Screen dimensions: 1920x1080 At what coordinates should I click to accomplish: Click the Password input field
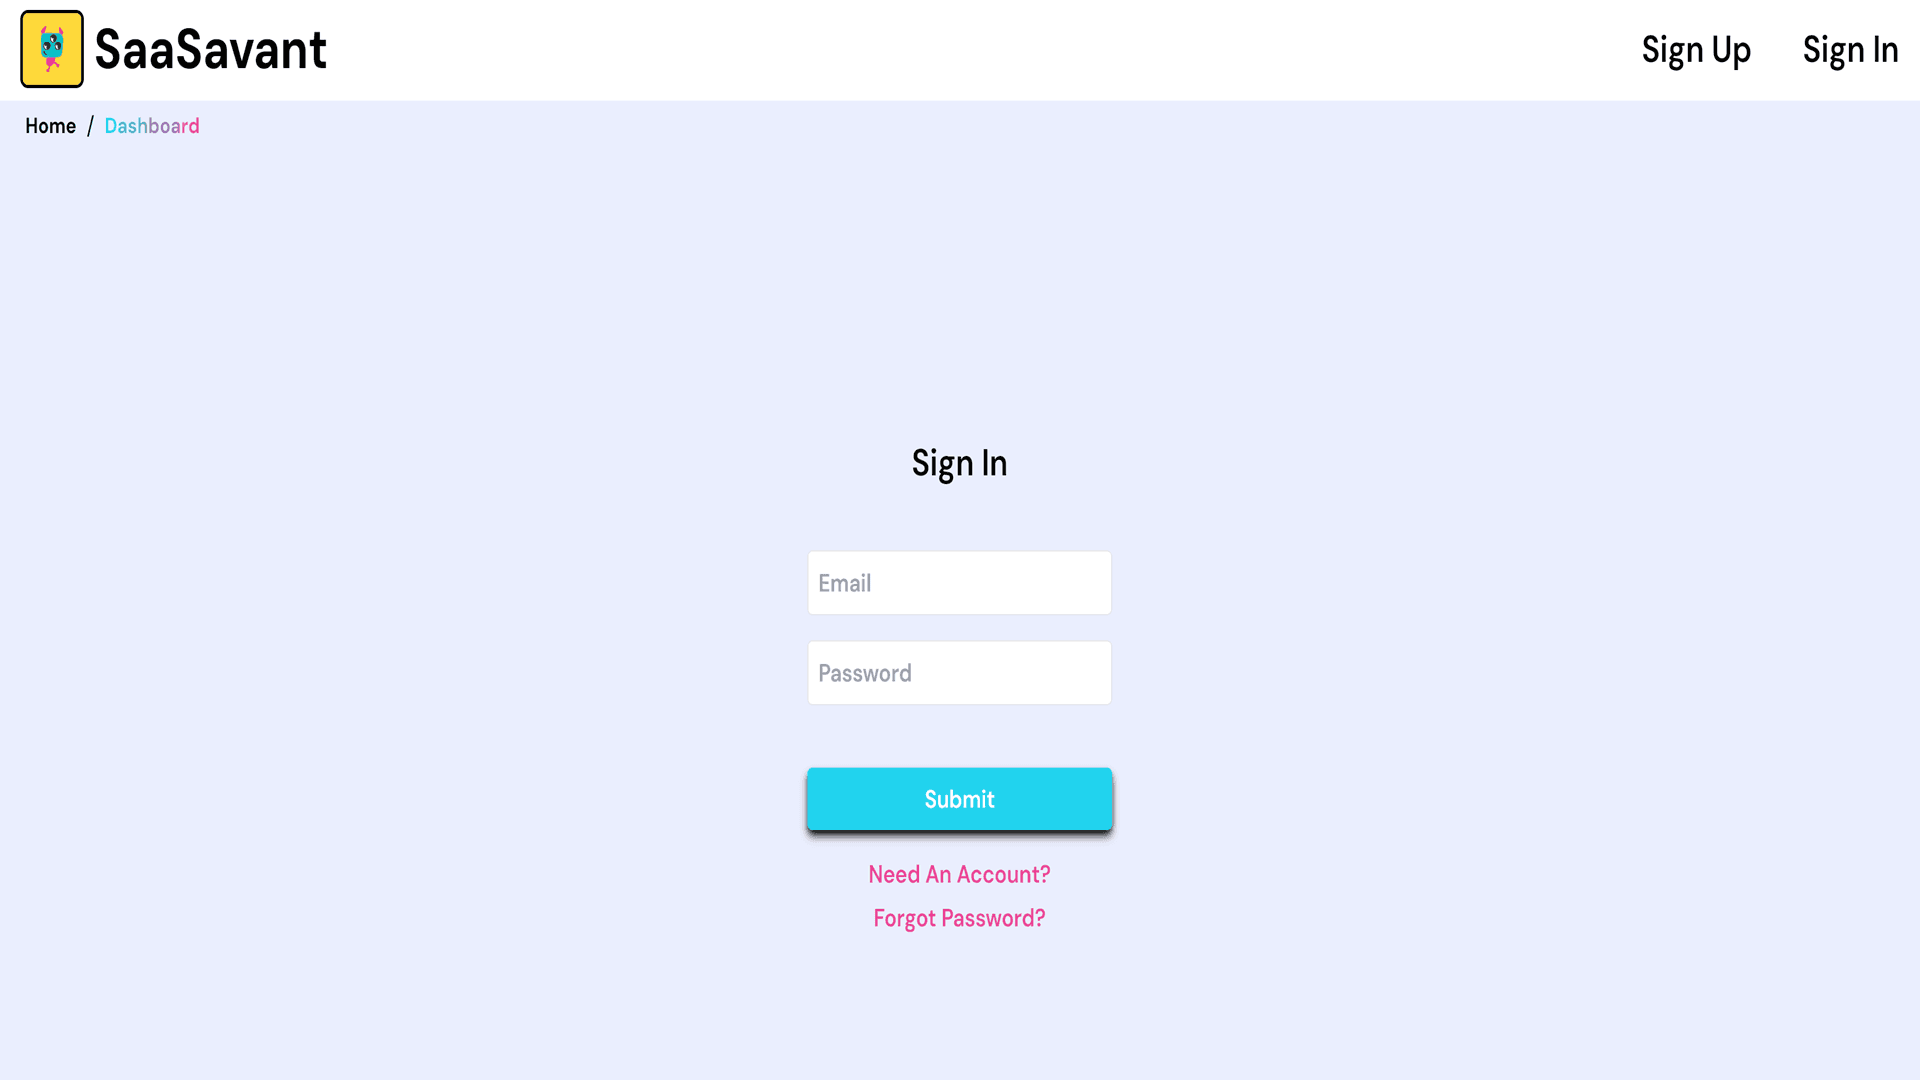959,671
